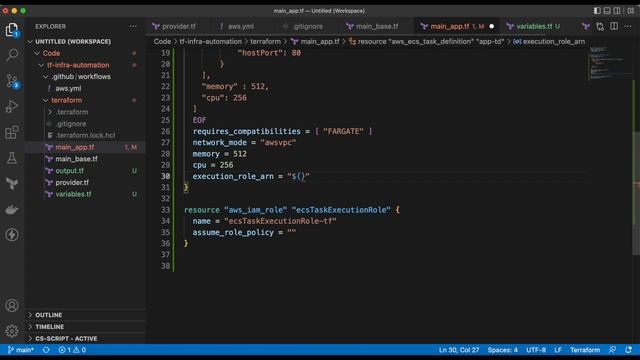The width and height of the screenshot is (640, 360).
Task: Switch to the variables.tf tab
Action: click(x=534, y=27)
